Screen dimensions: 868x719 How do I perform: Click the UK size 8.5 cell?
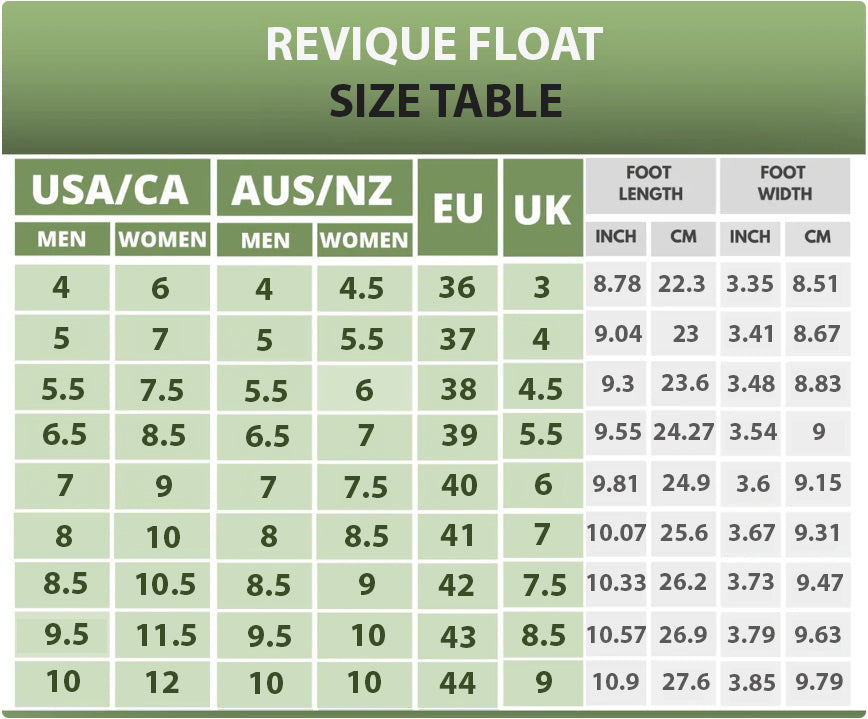[x=543, y=634]
